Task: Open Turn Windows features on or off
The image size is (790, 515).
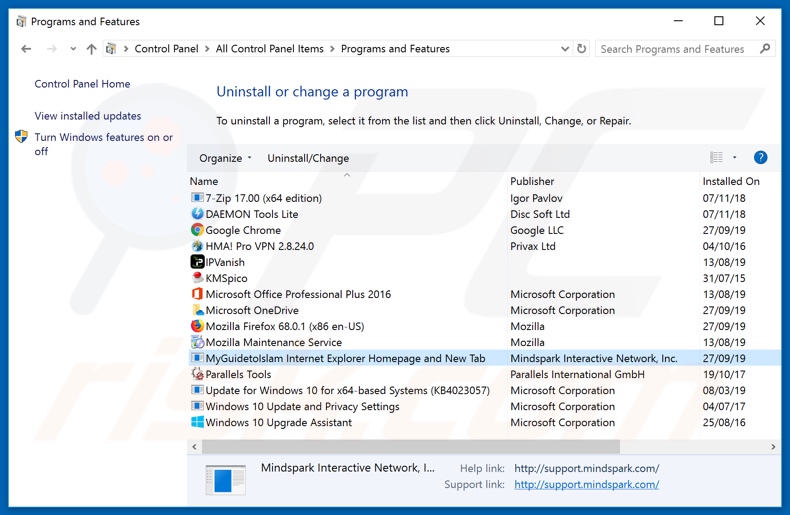Action: tap(103, 144)
